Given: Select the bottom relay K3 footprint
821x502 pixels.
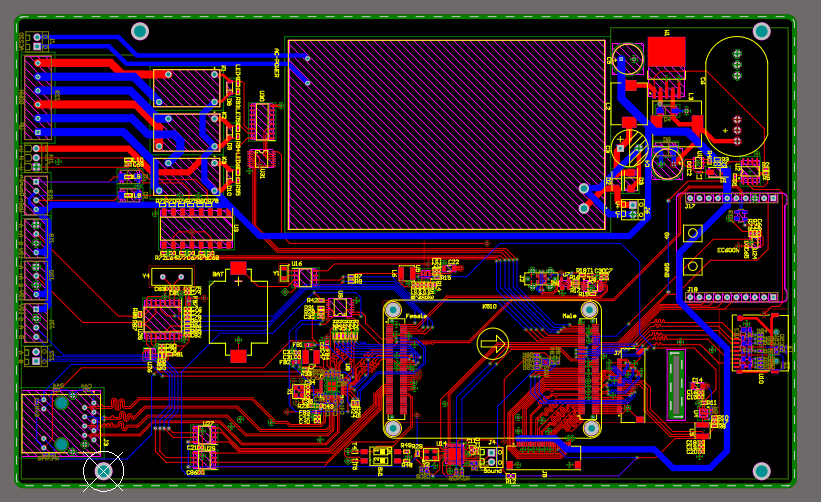Looking at the screenshot, I should tap(186, 176).
